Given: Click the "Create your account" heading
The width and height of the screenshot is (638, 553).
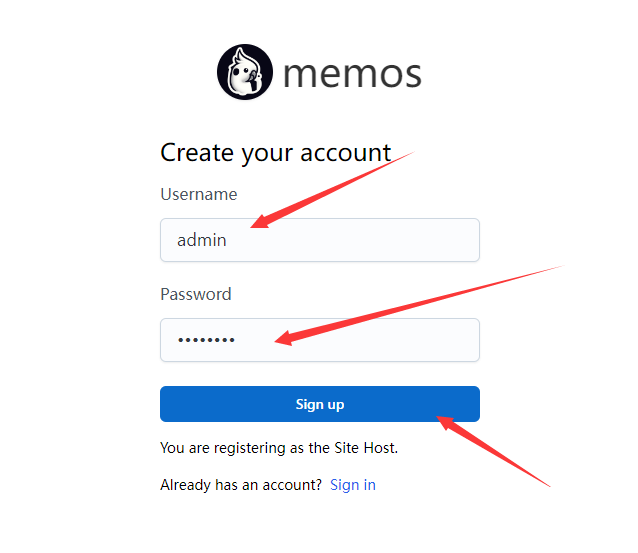Looking at the screenshot, I should click(x=275, y=153).
